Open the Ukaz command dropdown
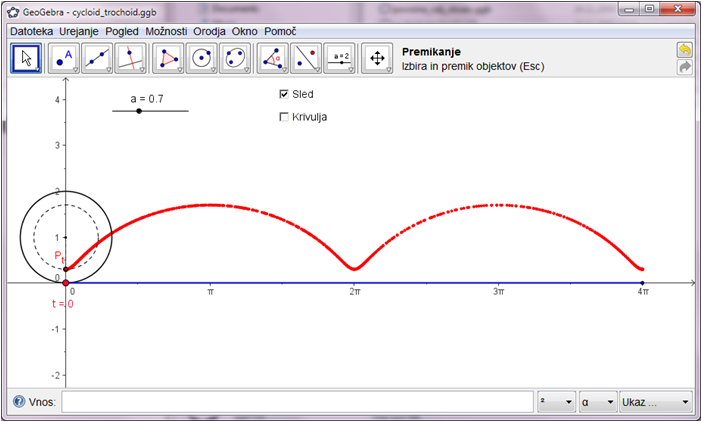Image resolution: width=702 pixels, height=422 pixels. (x=656, y=402)
